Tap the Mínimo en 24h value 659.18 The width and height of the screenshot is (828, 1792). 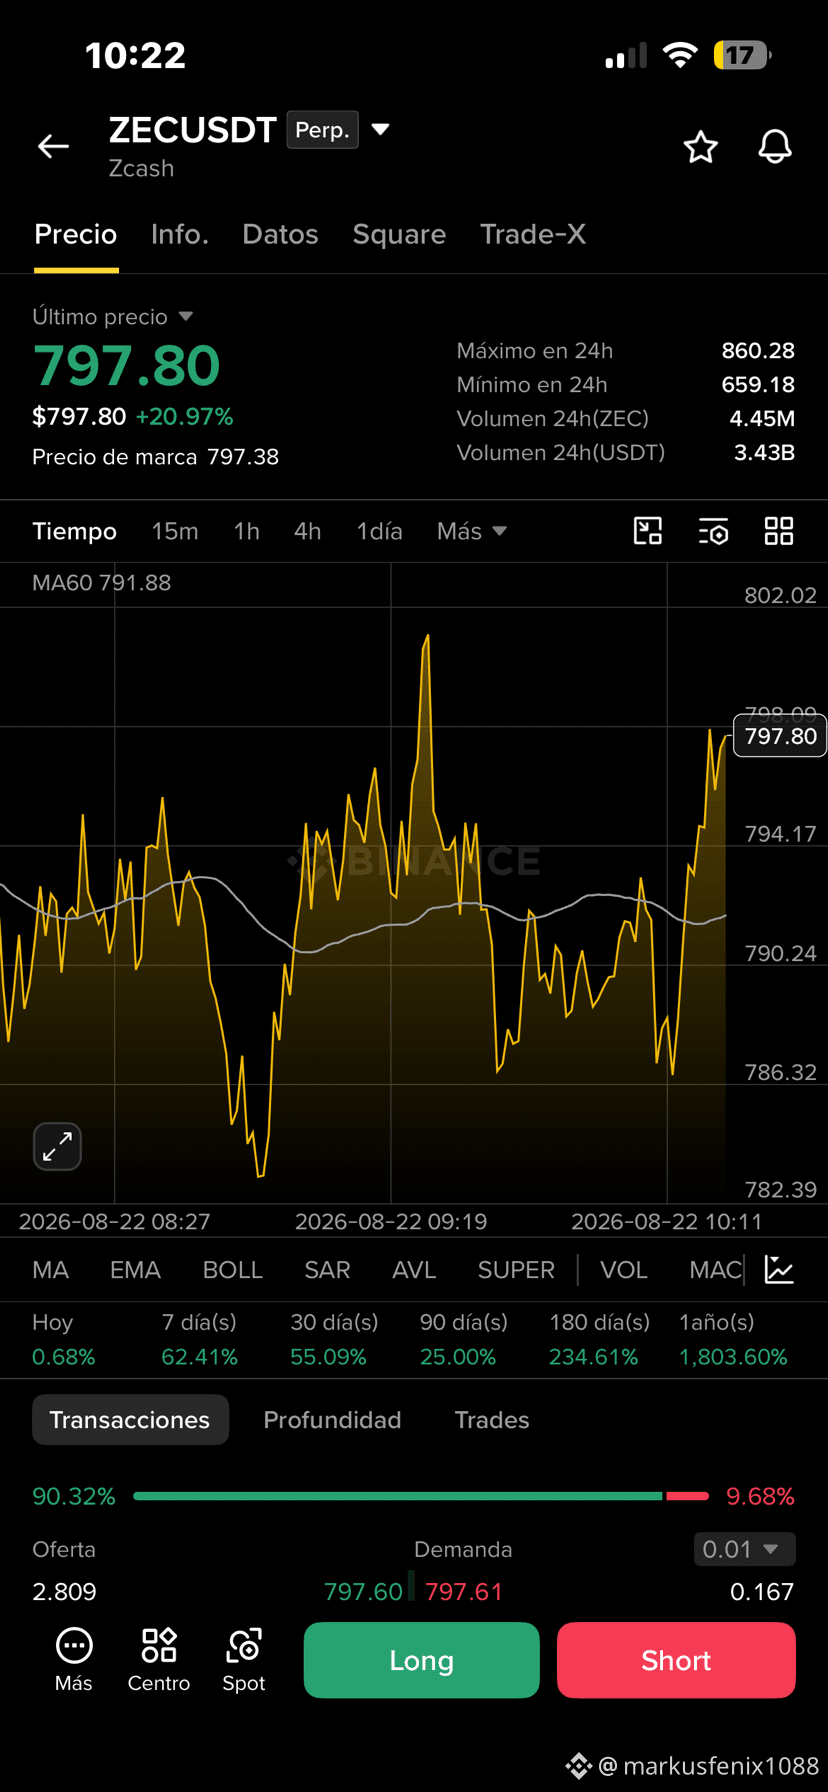point(758,385)
